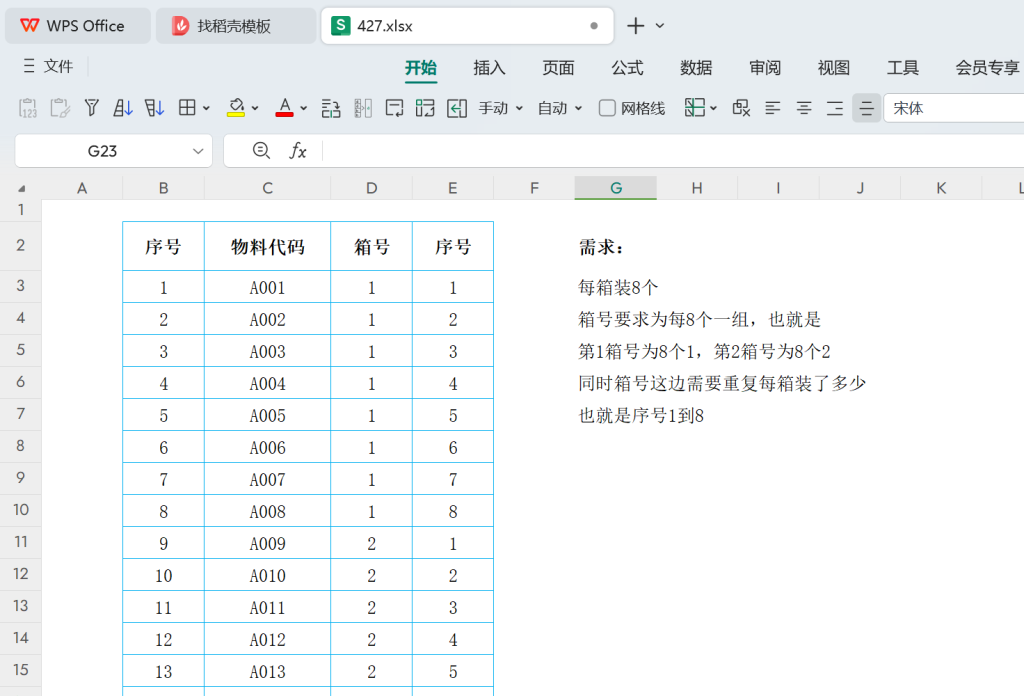Viewport: 1024px width, 696px height.
Task: Open the new tab dropdown chevron
Action: pyautogui.click(x=660, y=26)
